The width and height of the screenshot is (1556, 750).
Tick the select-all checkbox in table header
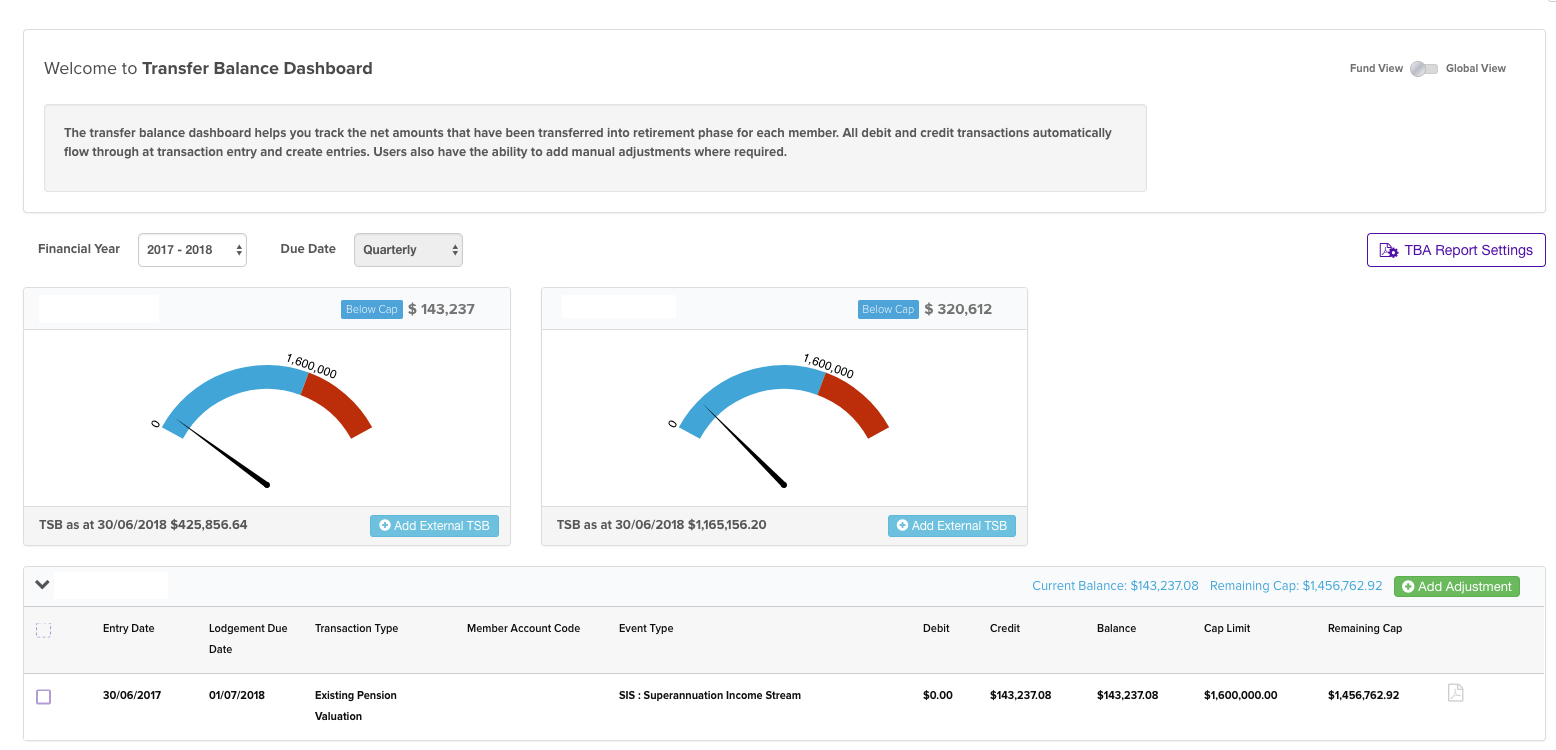click(x=43, y=630)
